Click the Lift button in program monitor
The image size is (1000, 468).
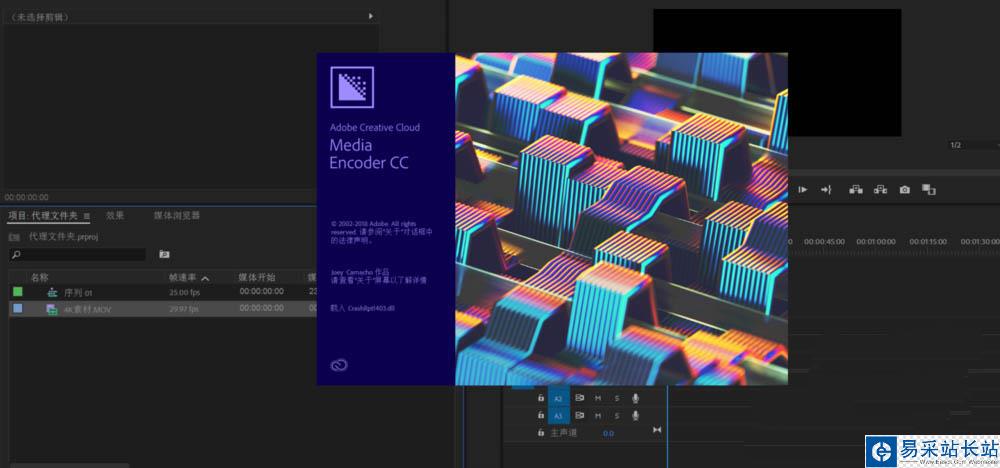point(856,189)
